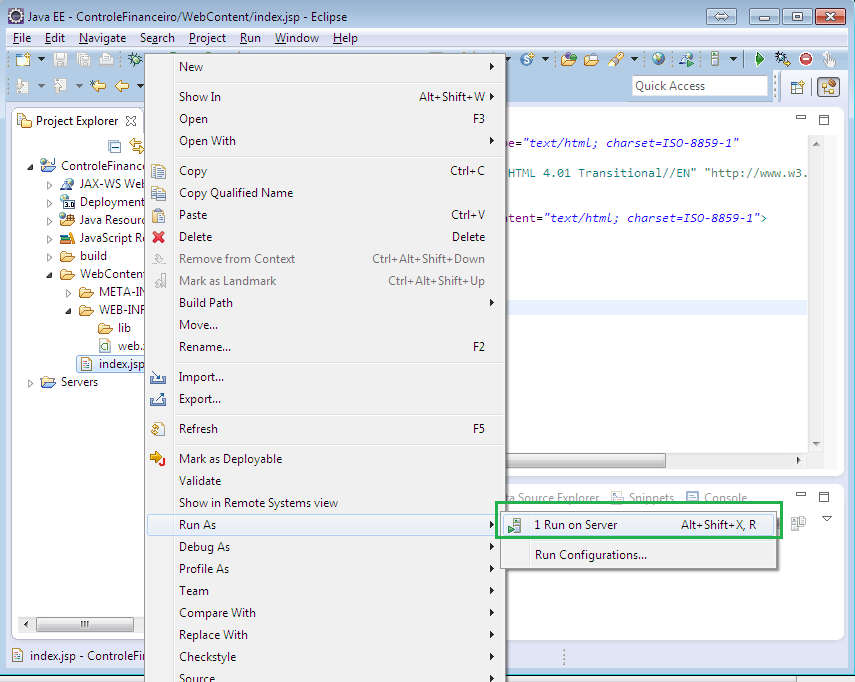Click the New Servlet toolbar icon
Screen dimensions: 855x682
pyautogui.click(x=527, y=59)
